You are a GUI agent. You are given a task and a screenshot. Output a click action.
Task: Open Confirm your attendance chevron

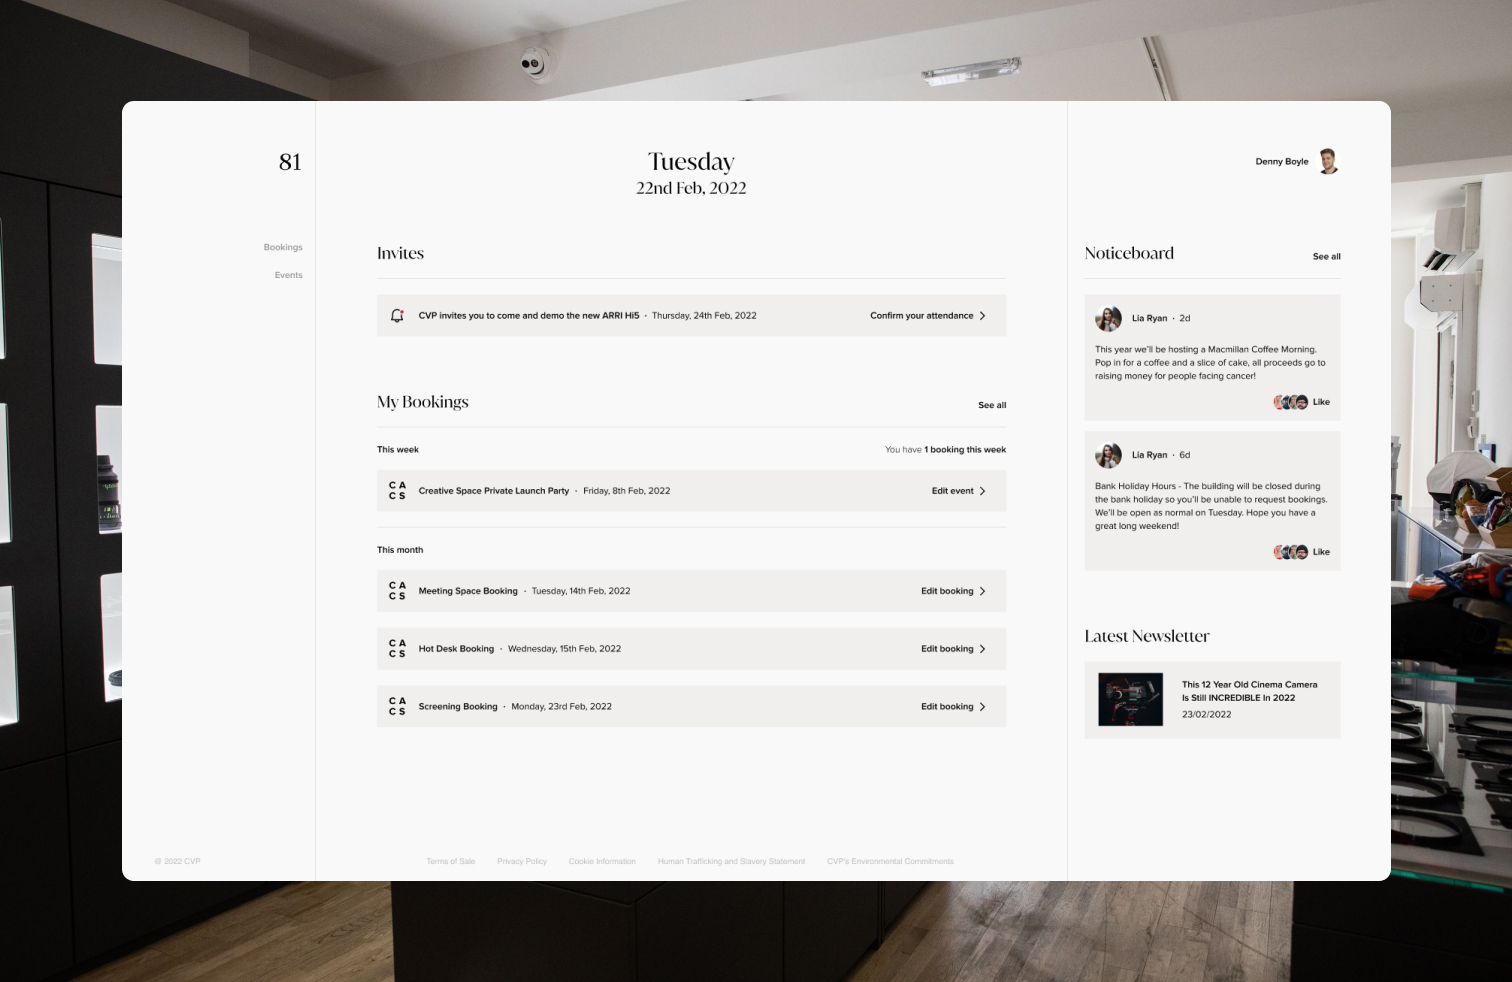[x=982, y=316]
